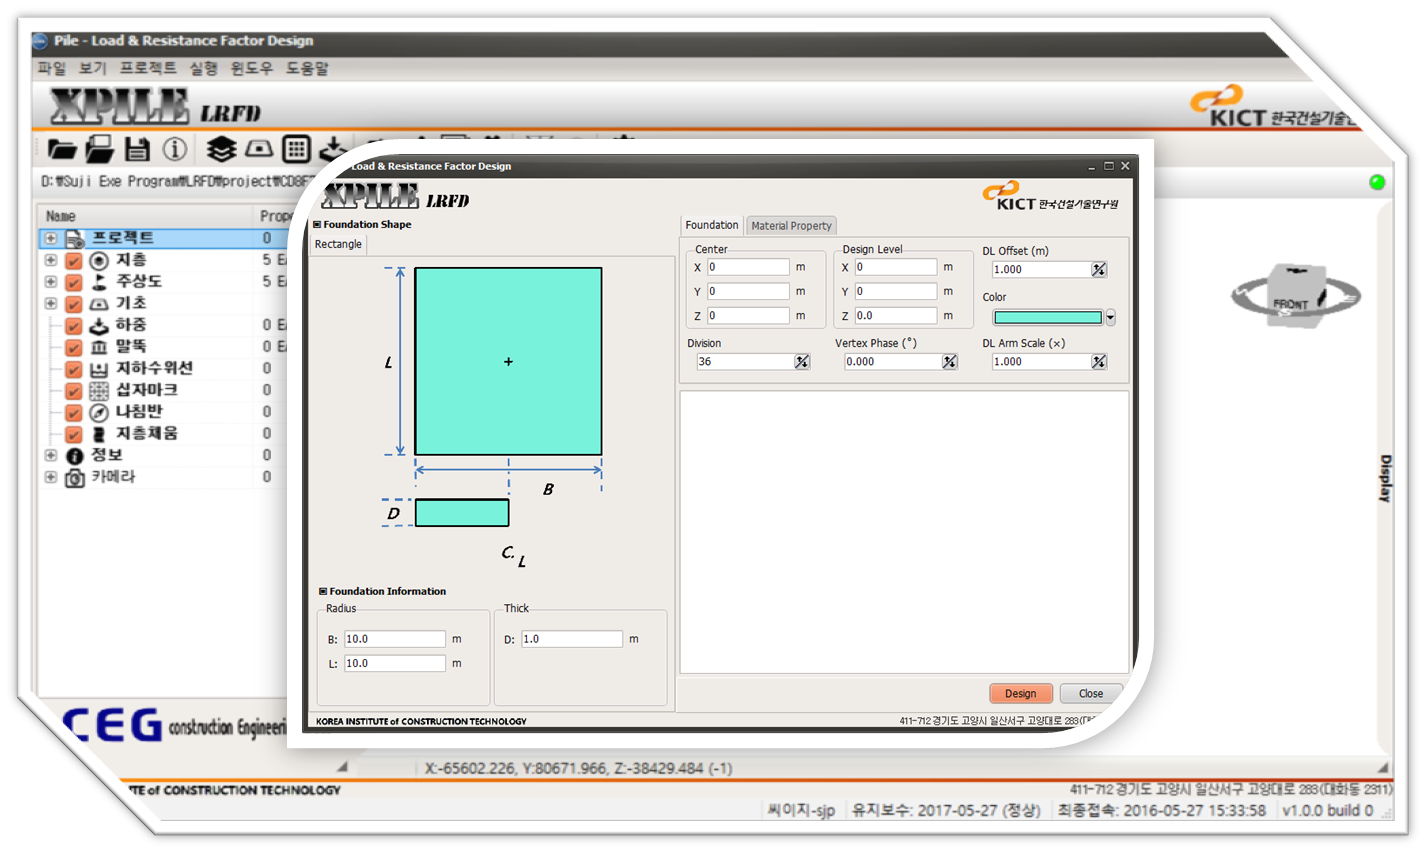Click the Name column header
1425x851 pixels.
pos(146,216)
